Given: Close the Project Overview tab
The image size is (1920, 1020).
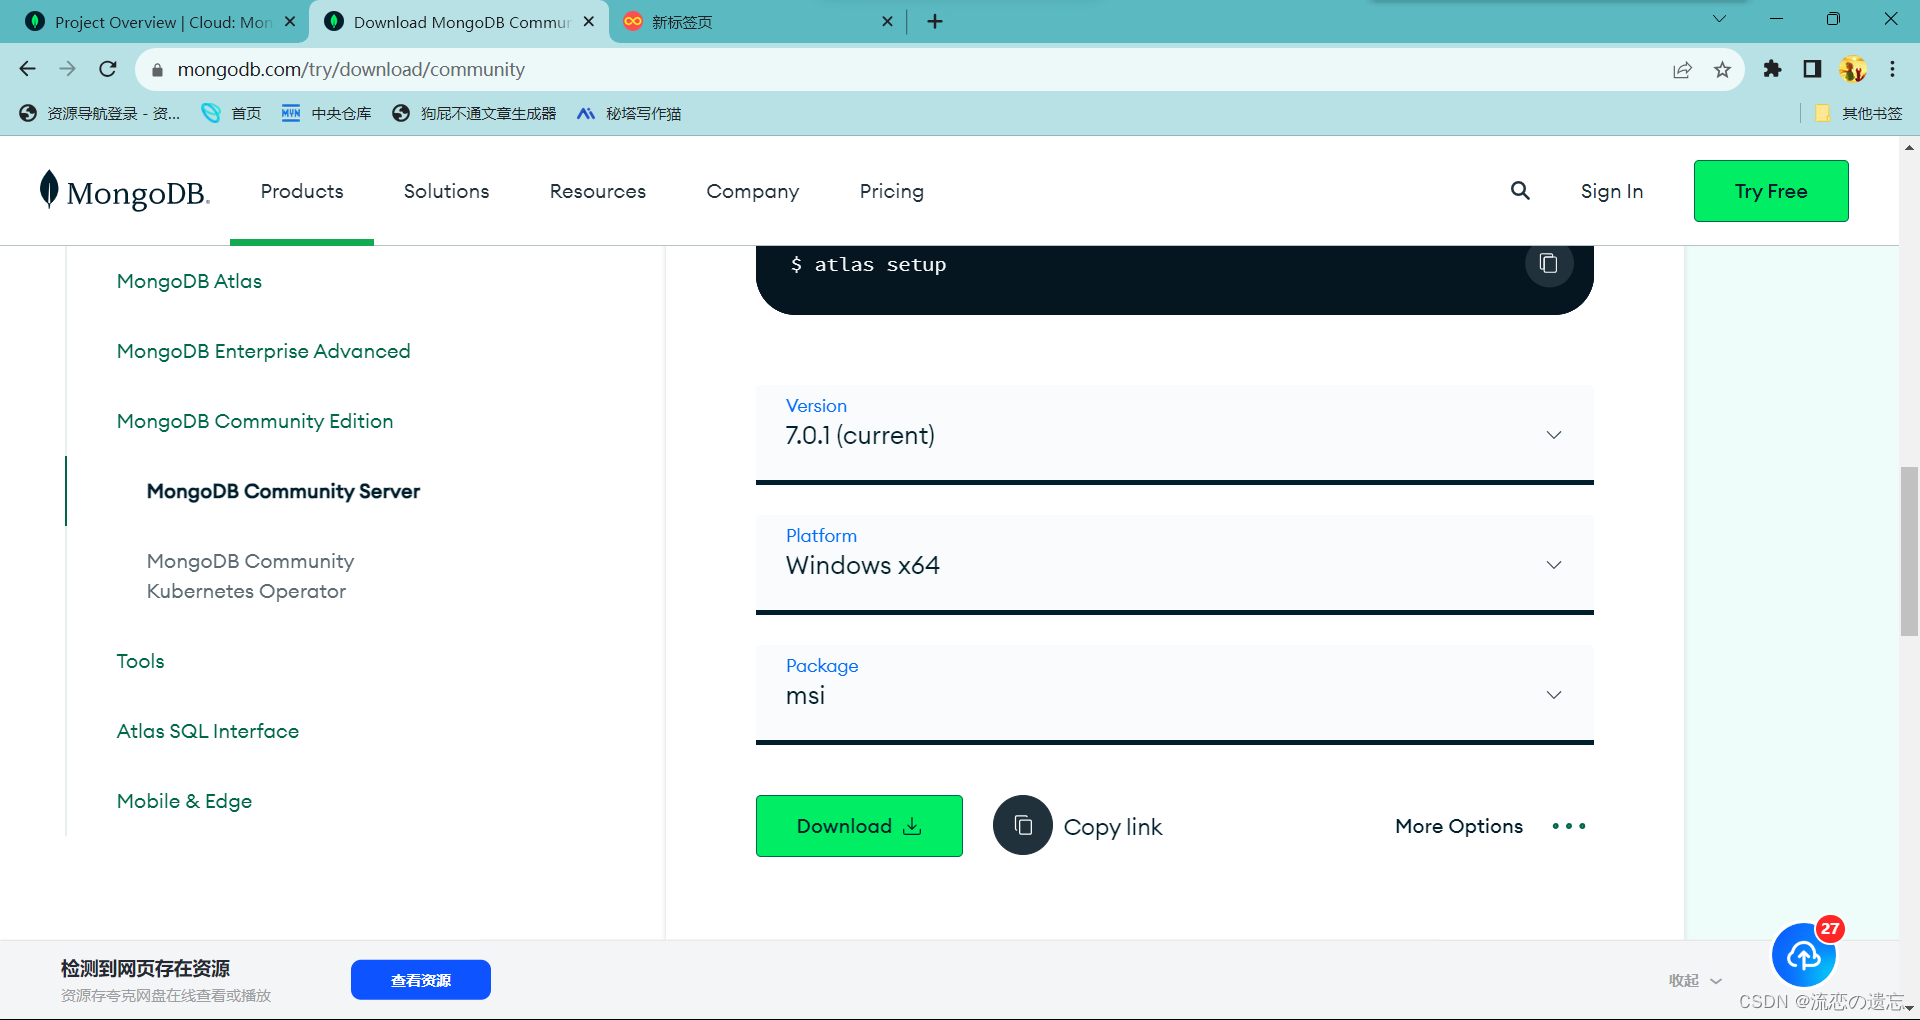Looking at the screenshot, I should pos(290,21).
